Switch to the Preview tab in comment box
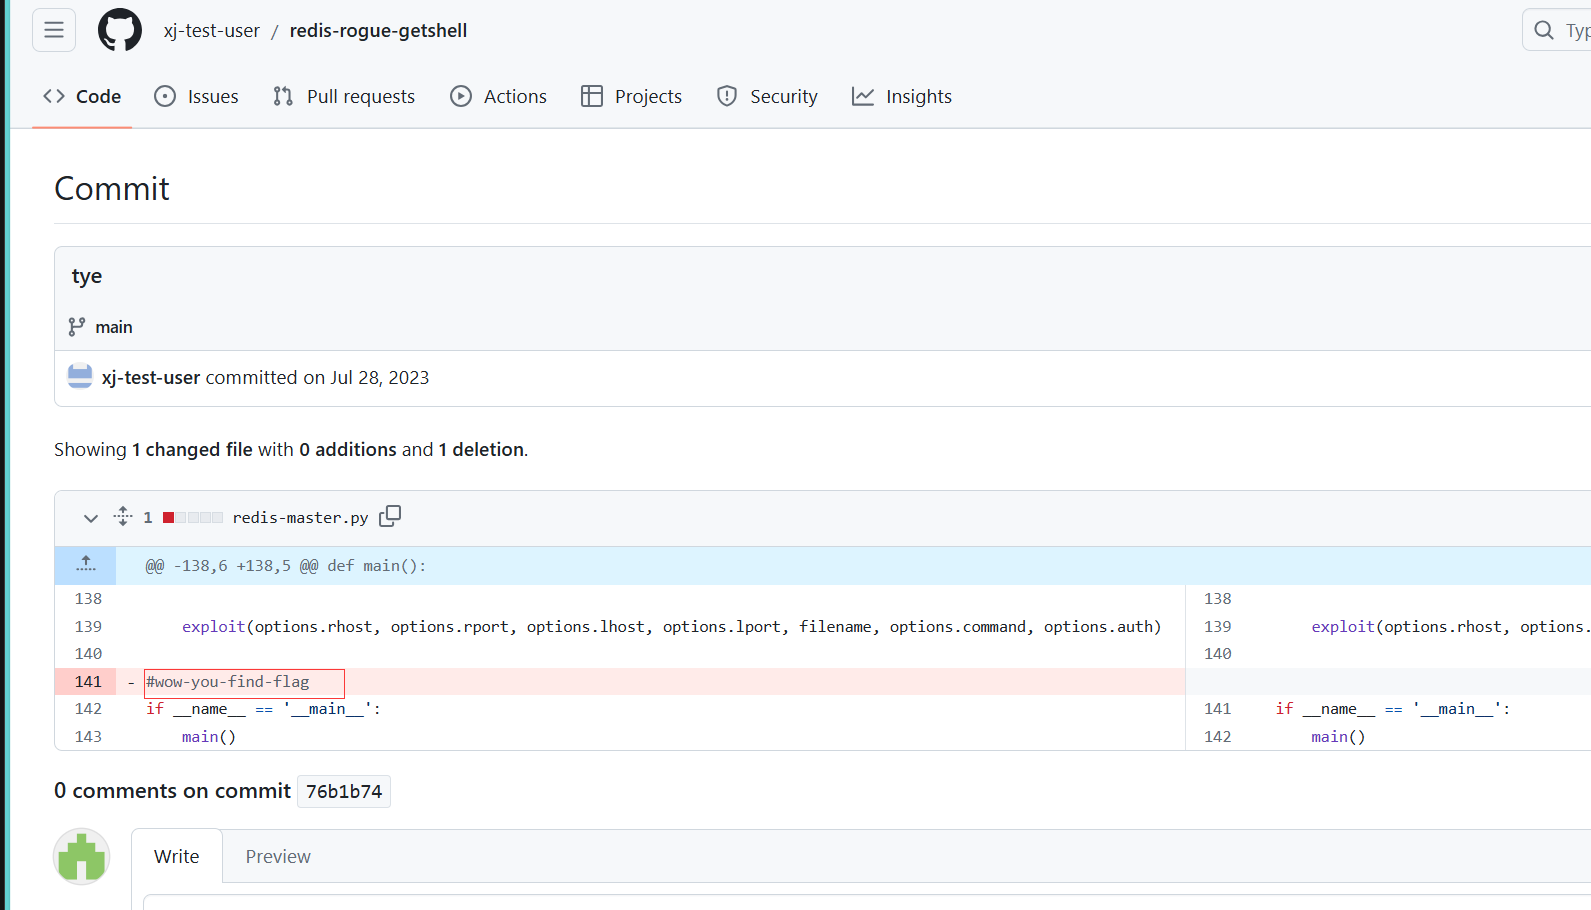This screenshot has width=1591, height=910. click(278, 856)
